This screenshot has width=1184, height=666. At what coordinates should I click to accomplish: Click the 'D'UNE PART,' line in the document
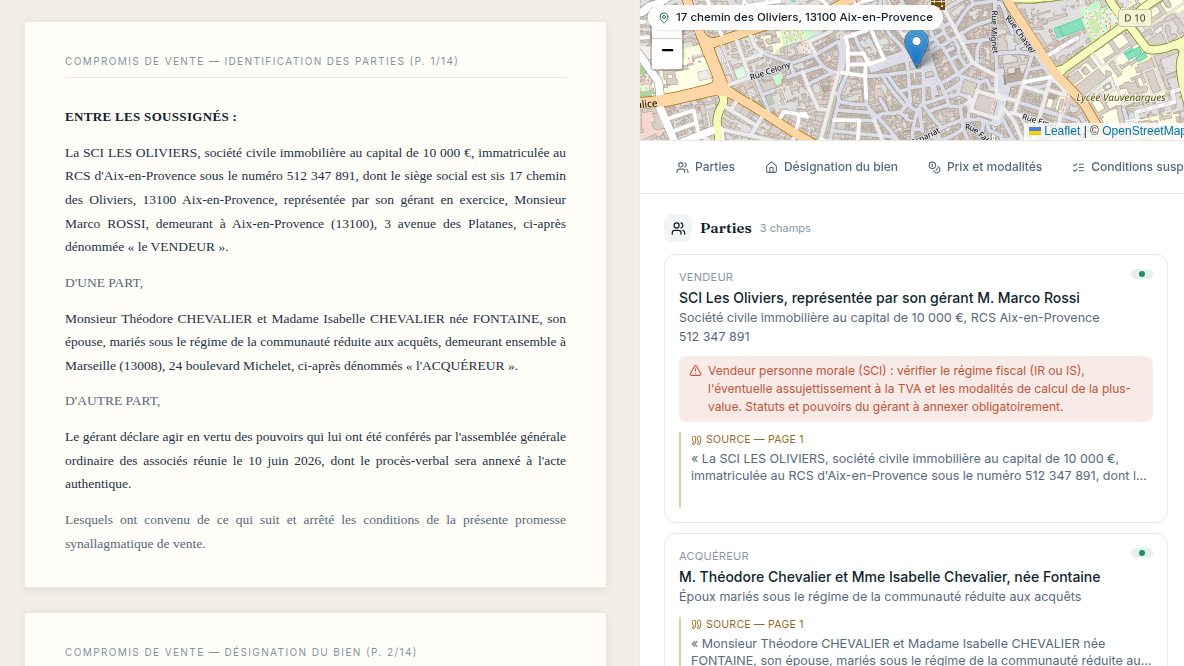point(103,283)
